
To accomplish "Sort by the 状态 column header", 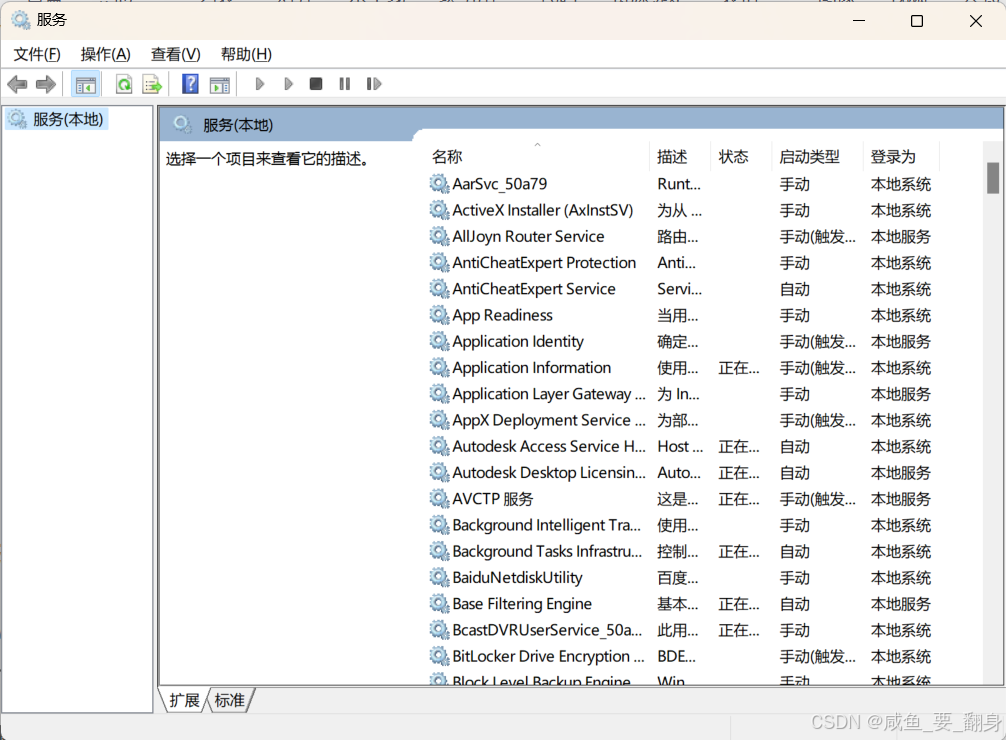I will click(741, 157).
